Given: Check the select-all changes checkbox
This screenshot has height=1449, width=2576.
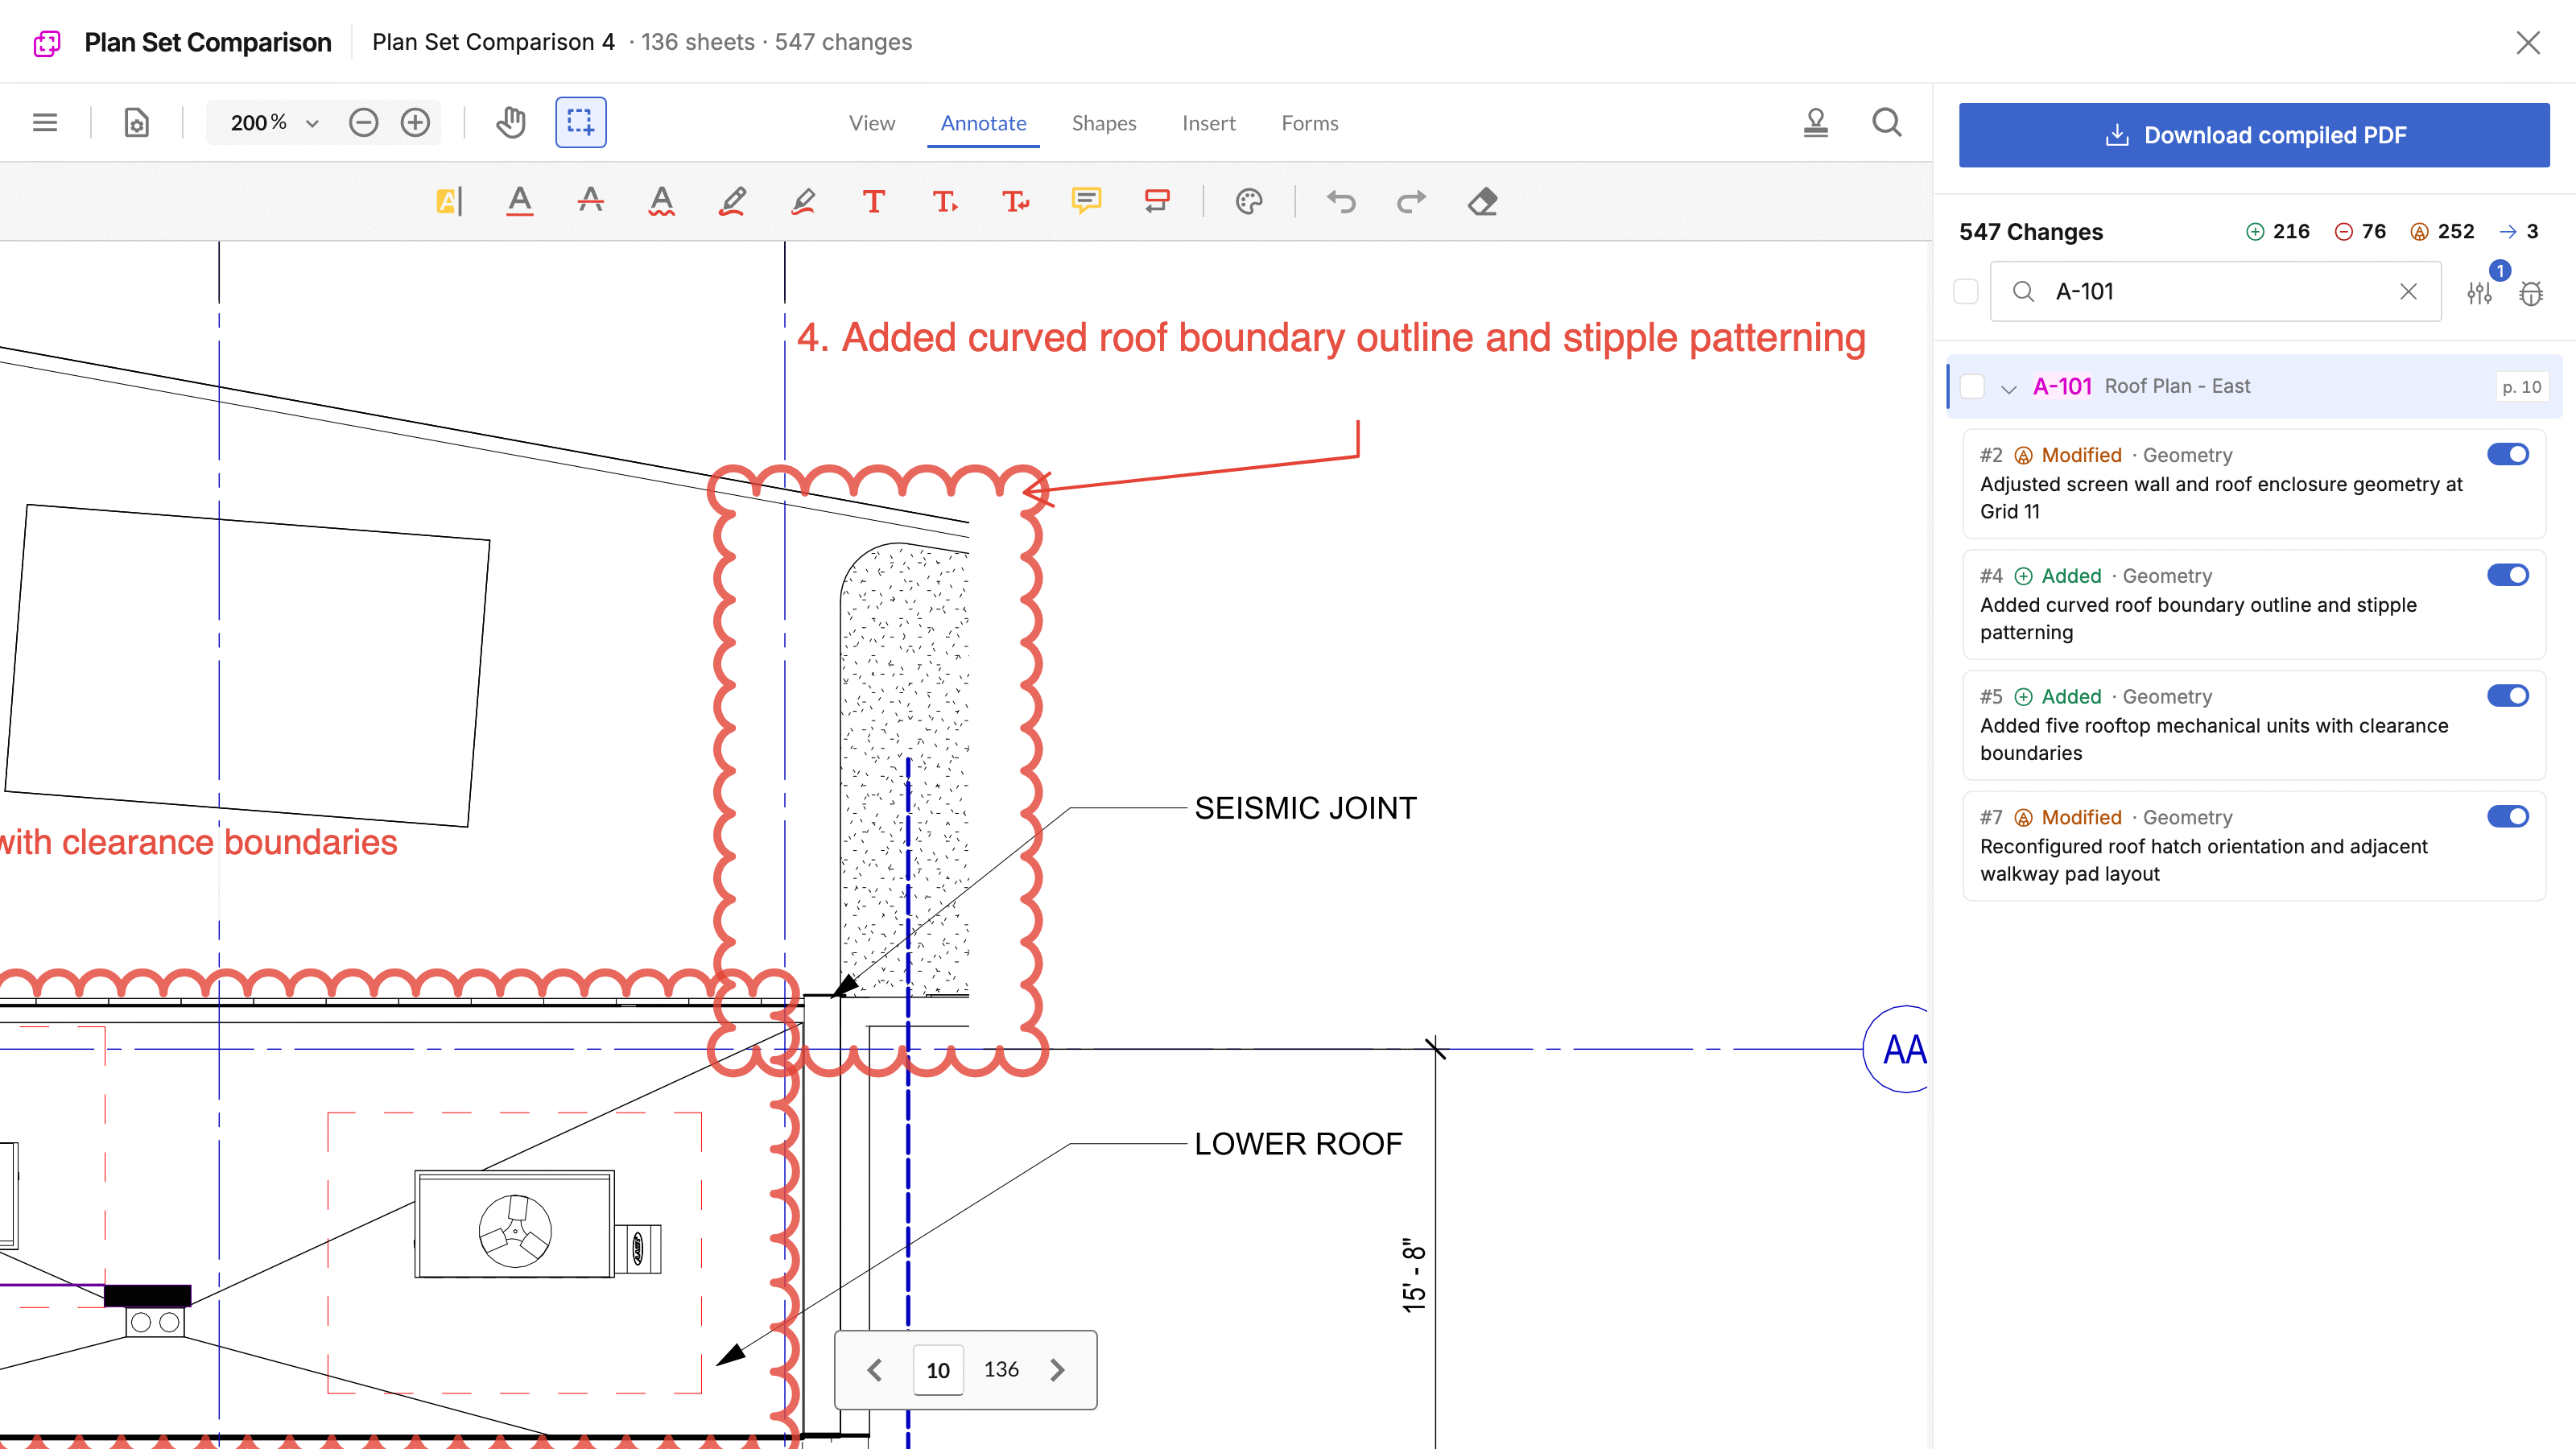Looking at the screenshot, I should [1966, 291].
